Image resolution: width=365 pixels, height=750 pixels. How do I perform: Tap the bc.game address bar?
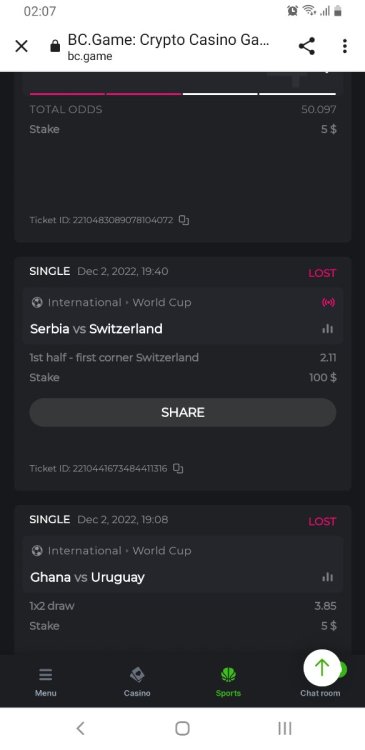tap(167, 47)
